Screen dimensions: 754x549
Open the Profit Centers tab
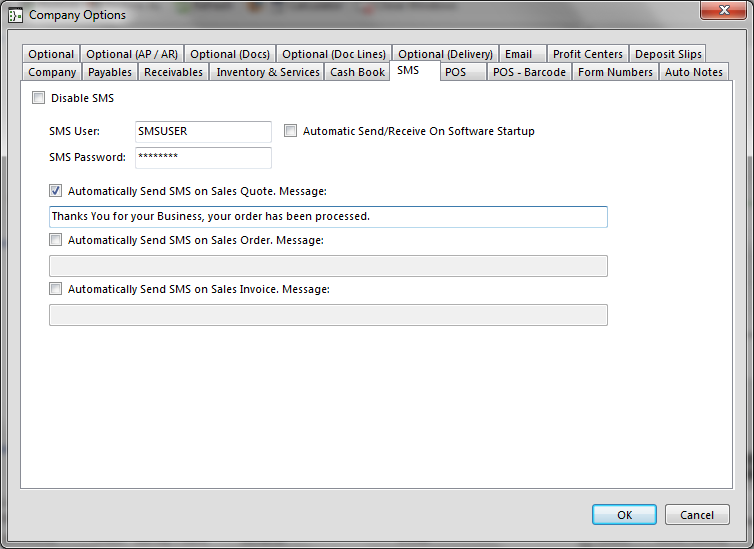(588, 54)
